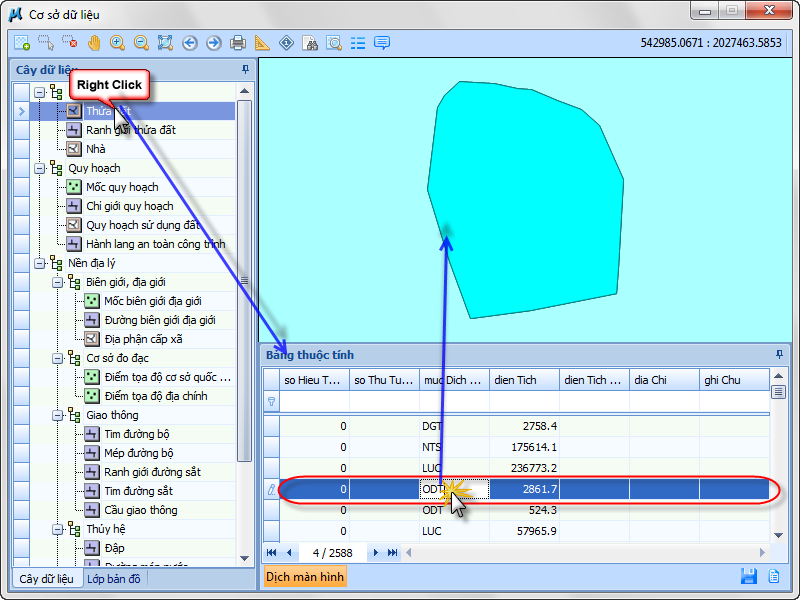Open the Cây dữ liệu tab
The height and width of the screenshot is (600, 800).
[47, 579]
